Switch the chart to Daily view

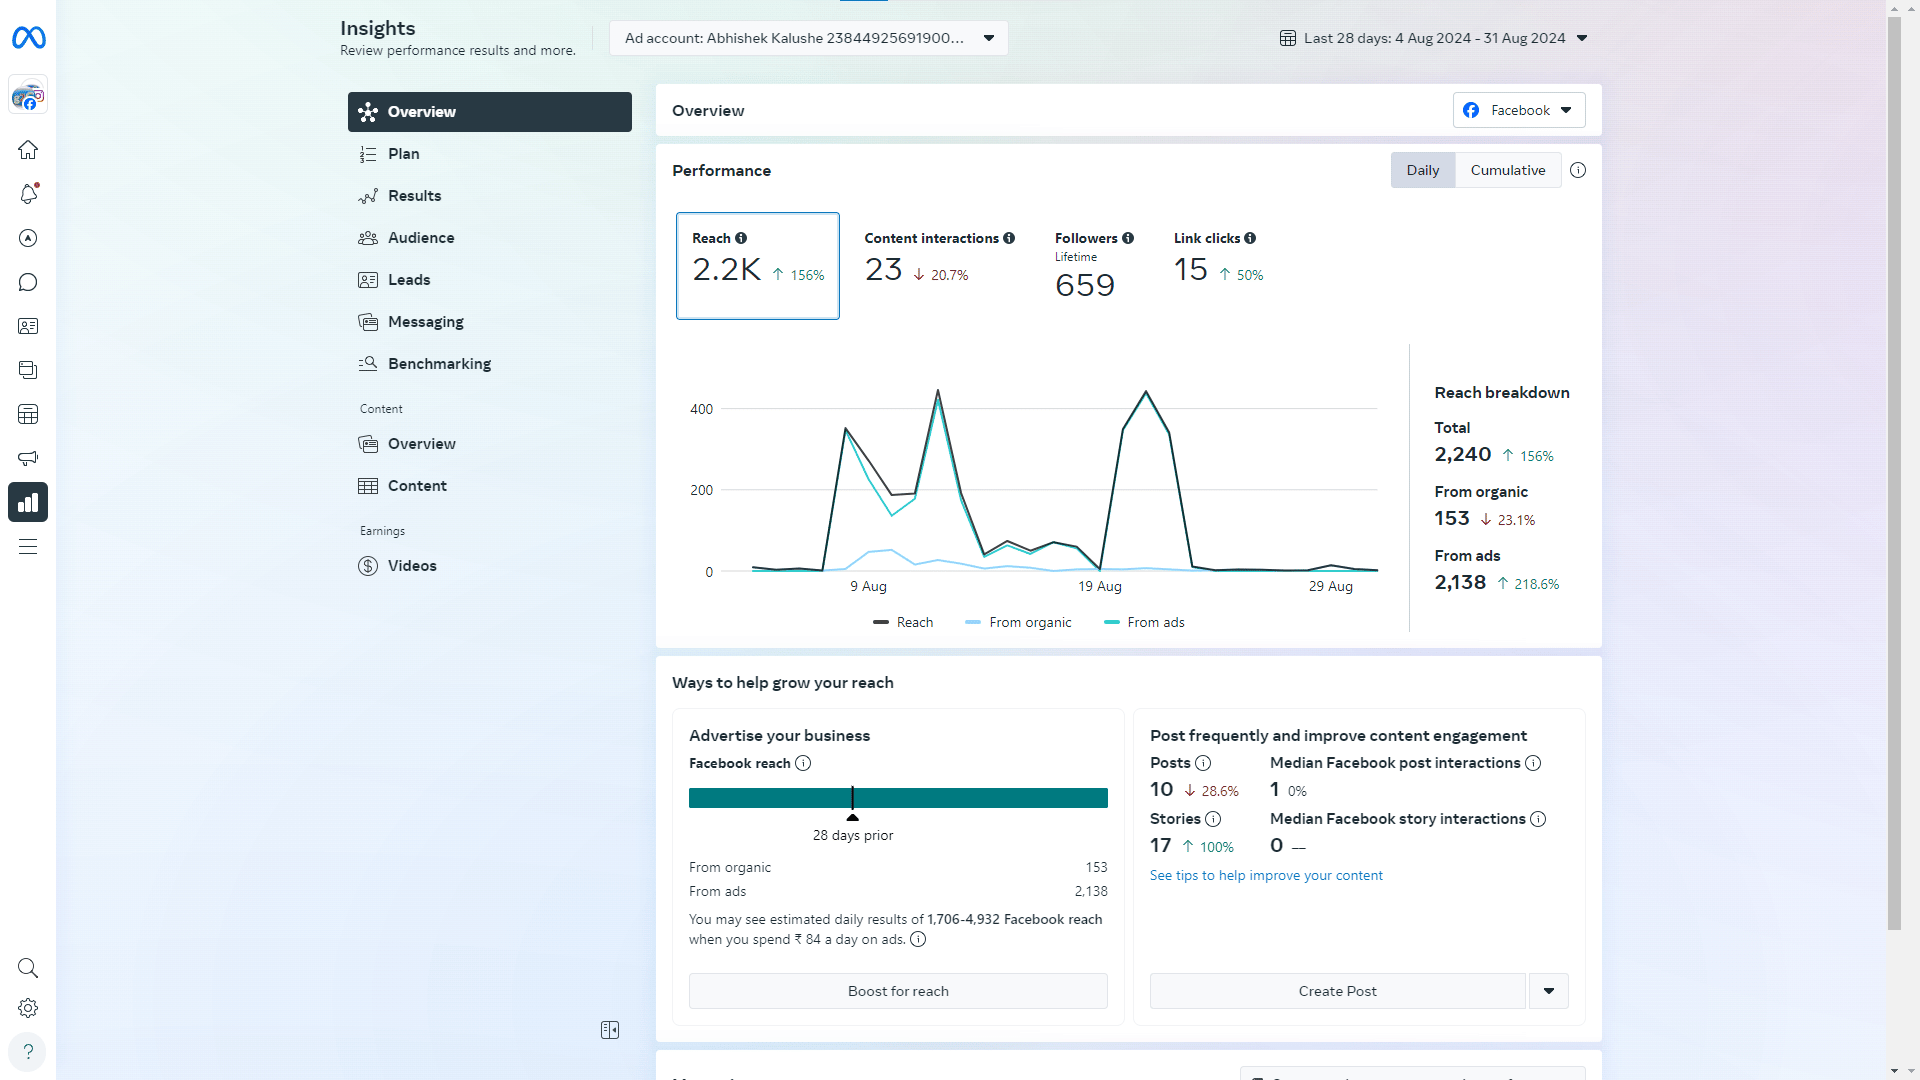coord(1423,170)
